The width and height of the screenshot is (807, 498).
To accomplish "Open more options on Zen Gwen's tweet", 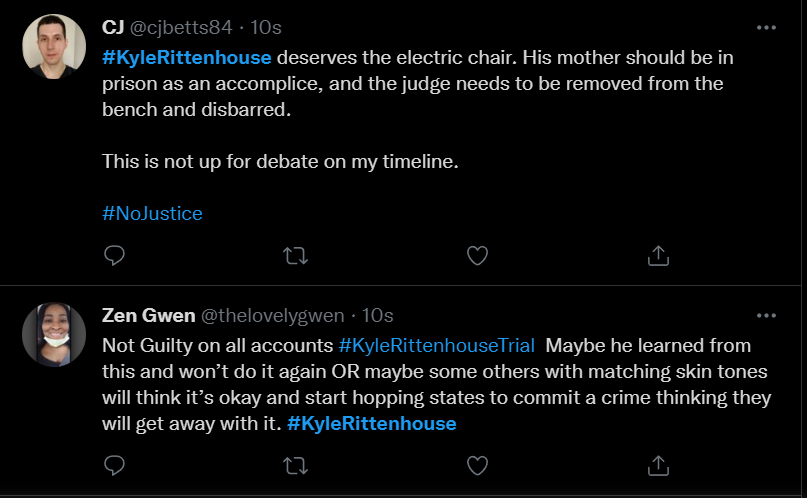I will (766, 316).
